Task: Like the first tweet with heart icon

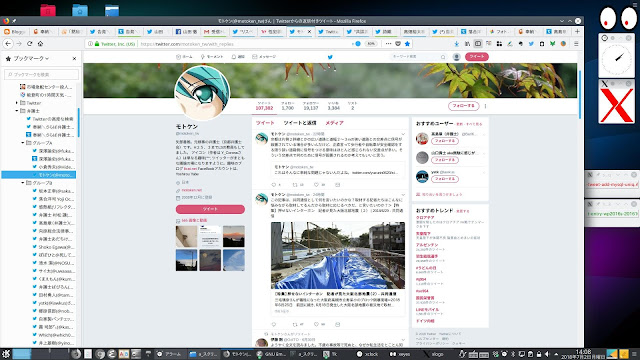Action: (316, 185)
